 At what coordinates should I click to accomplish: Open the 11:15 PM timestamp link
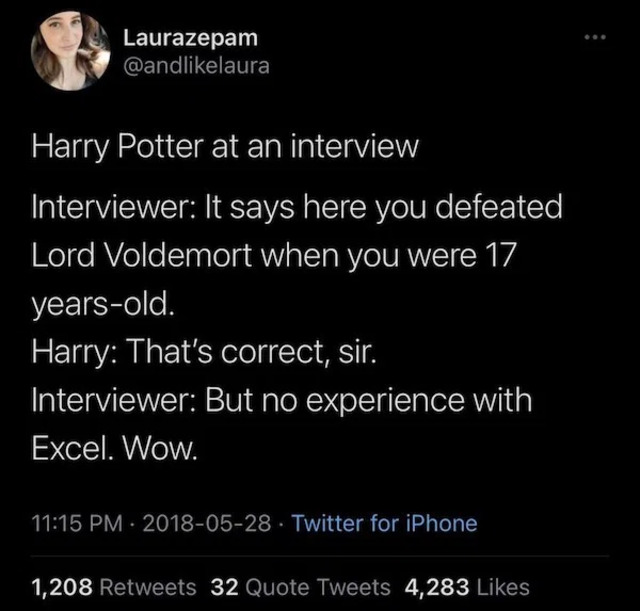76,522
